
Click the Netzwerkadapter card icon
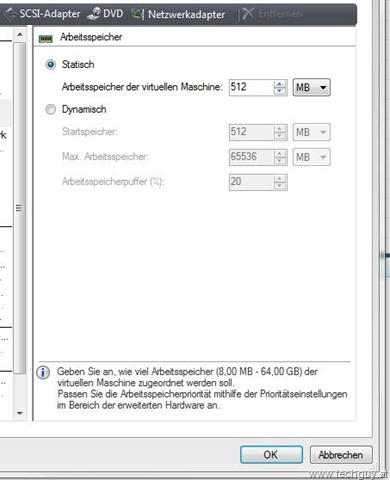click(138, 14)
